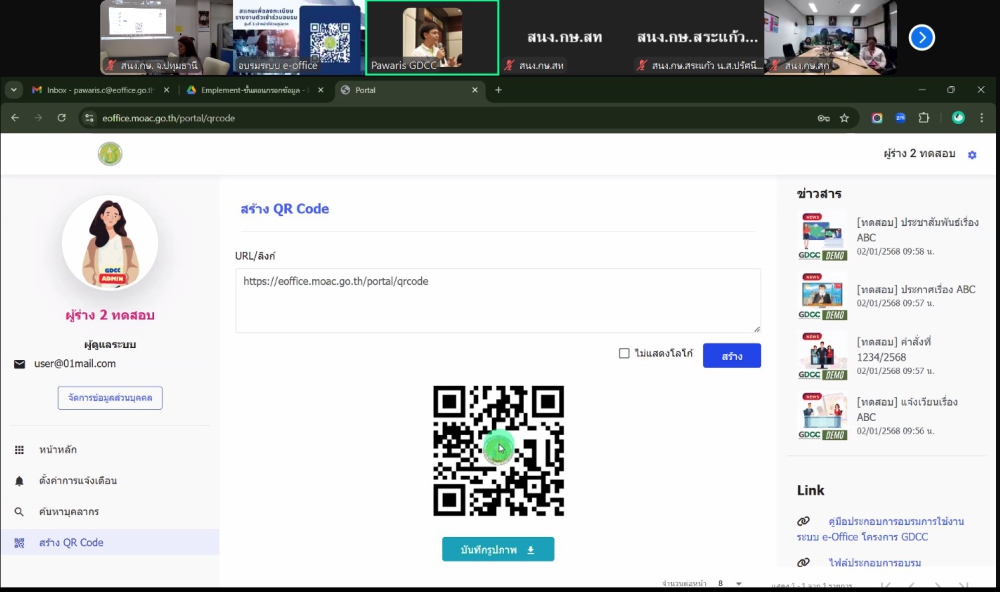Click the ministry logo in the header
The height and width of the screenshot is (592, 1000).
(110, 154)
